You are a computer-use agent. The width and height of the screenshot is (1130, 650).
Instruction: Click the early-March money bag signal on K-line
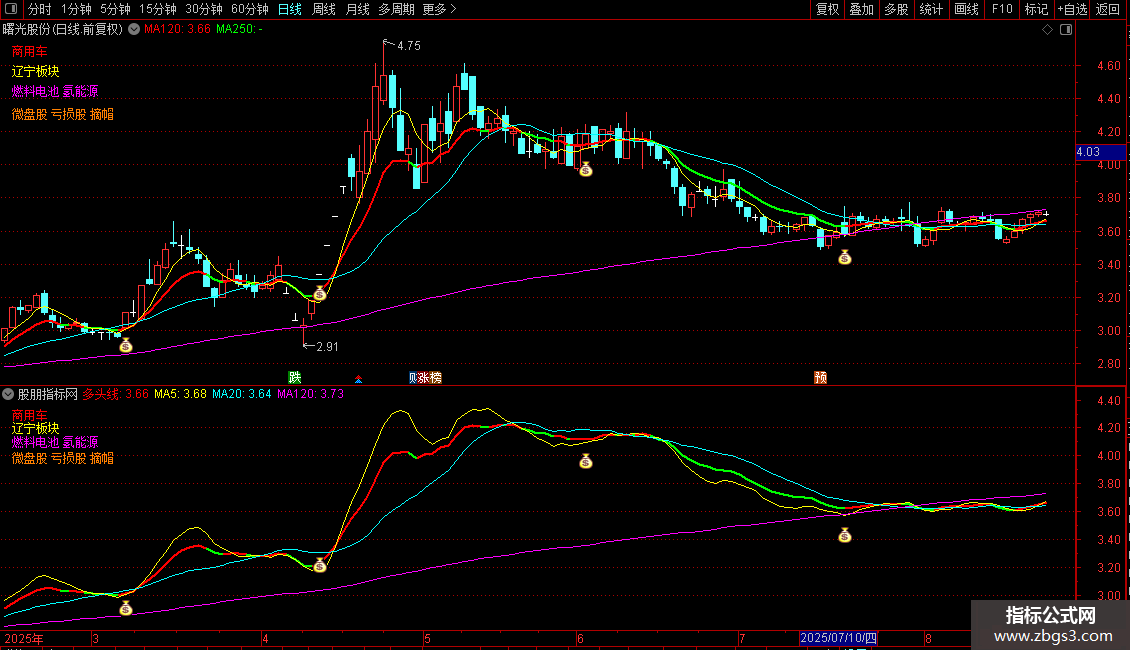click(x=126, y=346)
